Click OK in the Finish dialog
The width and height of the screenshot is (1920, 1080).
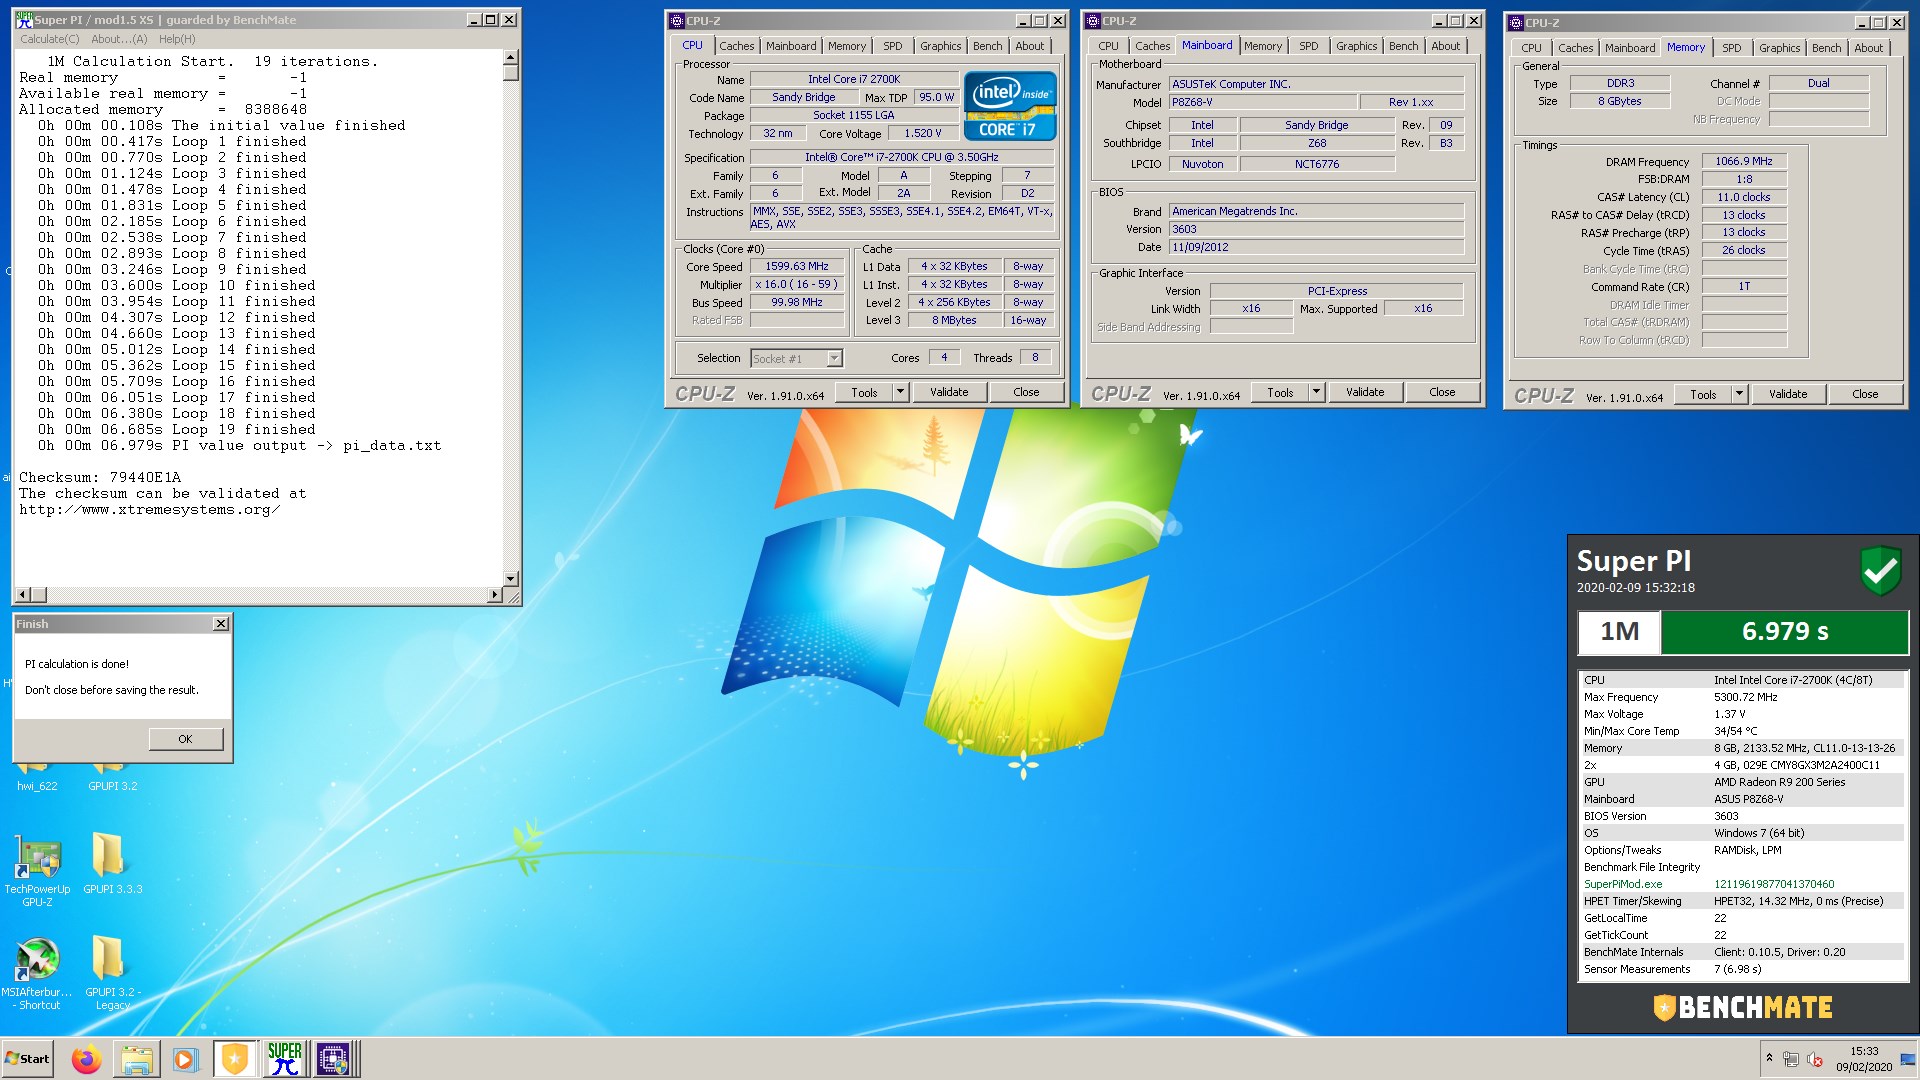(x=185, y=739)
